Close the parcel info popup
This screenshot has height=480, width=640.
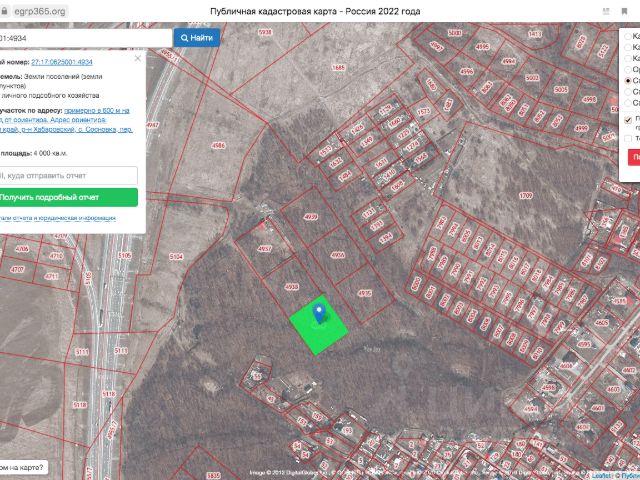tap(138, 58)
